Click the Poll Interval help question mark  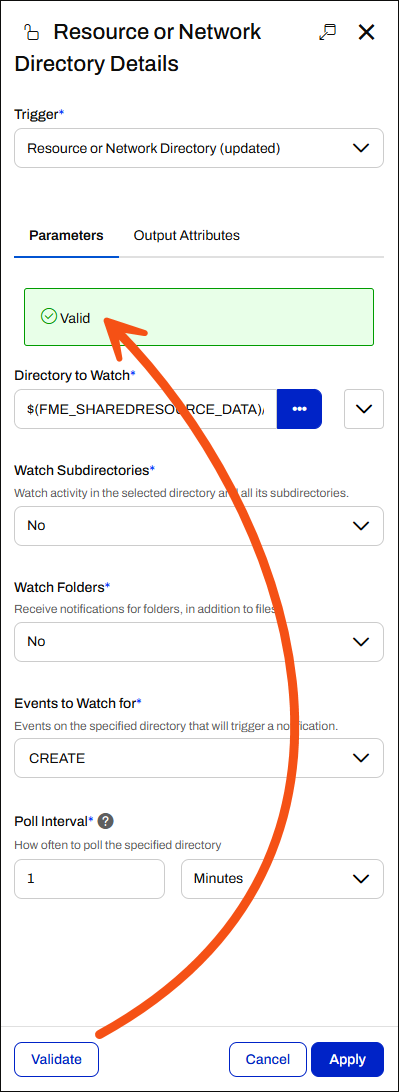pos(105,821)
